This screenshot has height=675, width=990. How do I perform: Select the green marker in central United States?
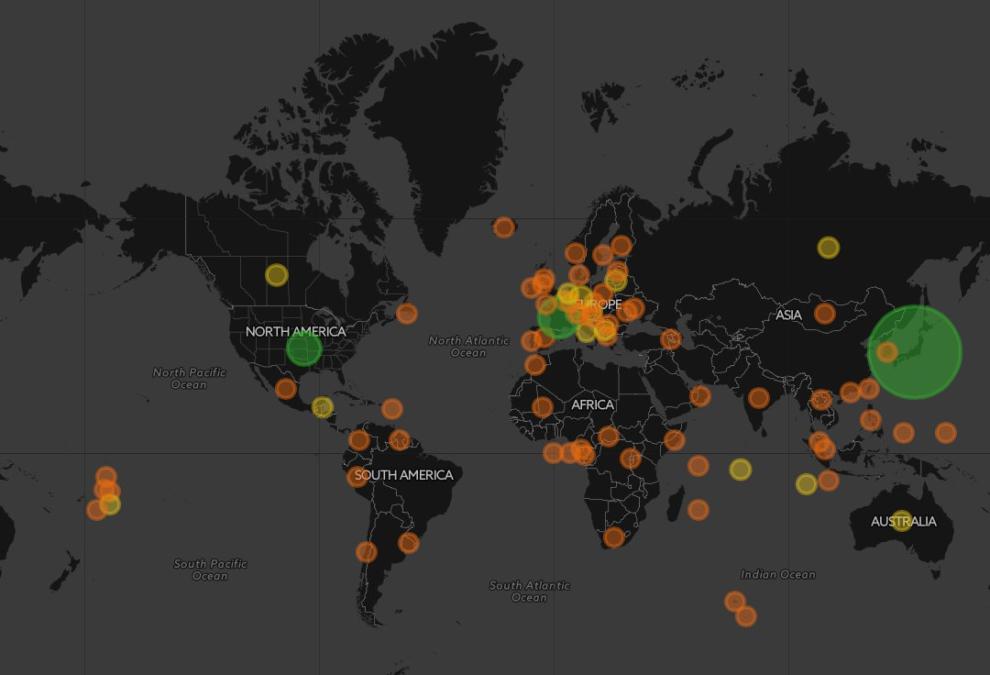303,349
